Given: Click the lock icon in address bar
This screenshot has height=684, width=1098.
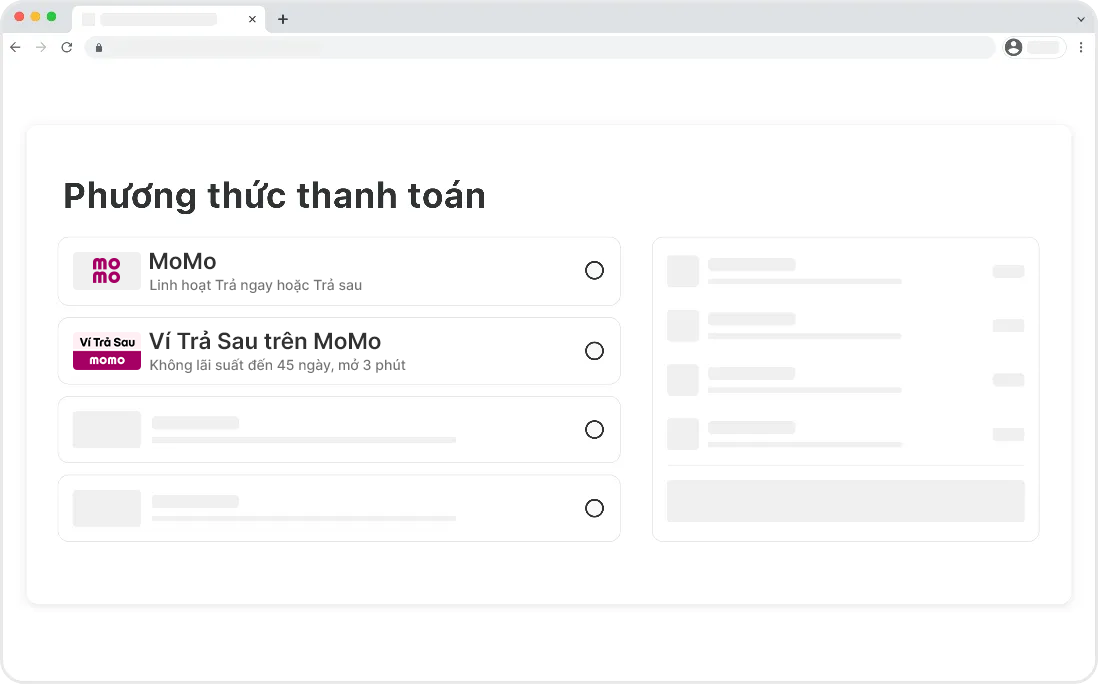Looking at the screenshot, I should point(99,47).
